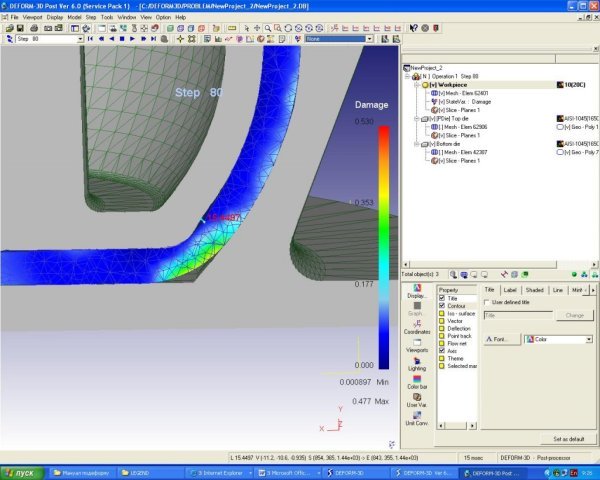The height and width of the screenshot is (480, 600).
Task: Open the File menu
Action: tap(15, 17)
